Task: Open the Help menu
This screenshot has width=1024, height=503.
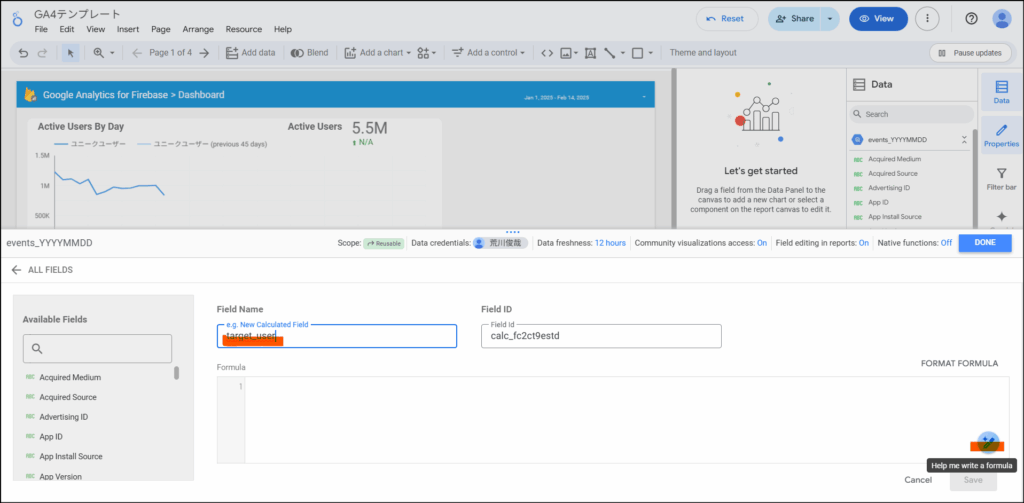Action: 283,29
